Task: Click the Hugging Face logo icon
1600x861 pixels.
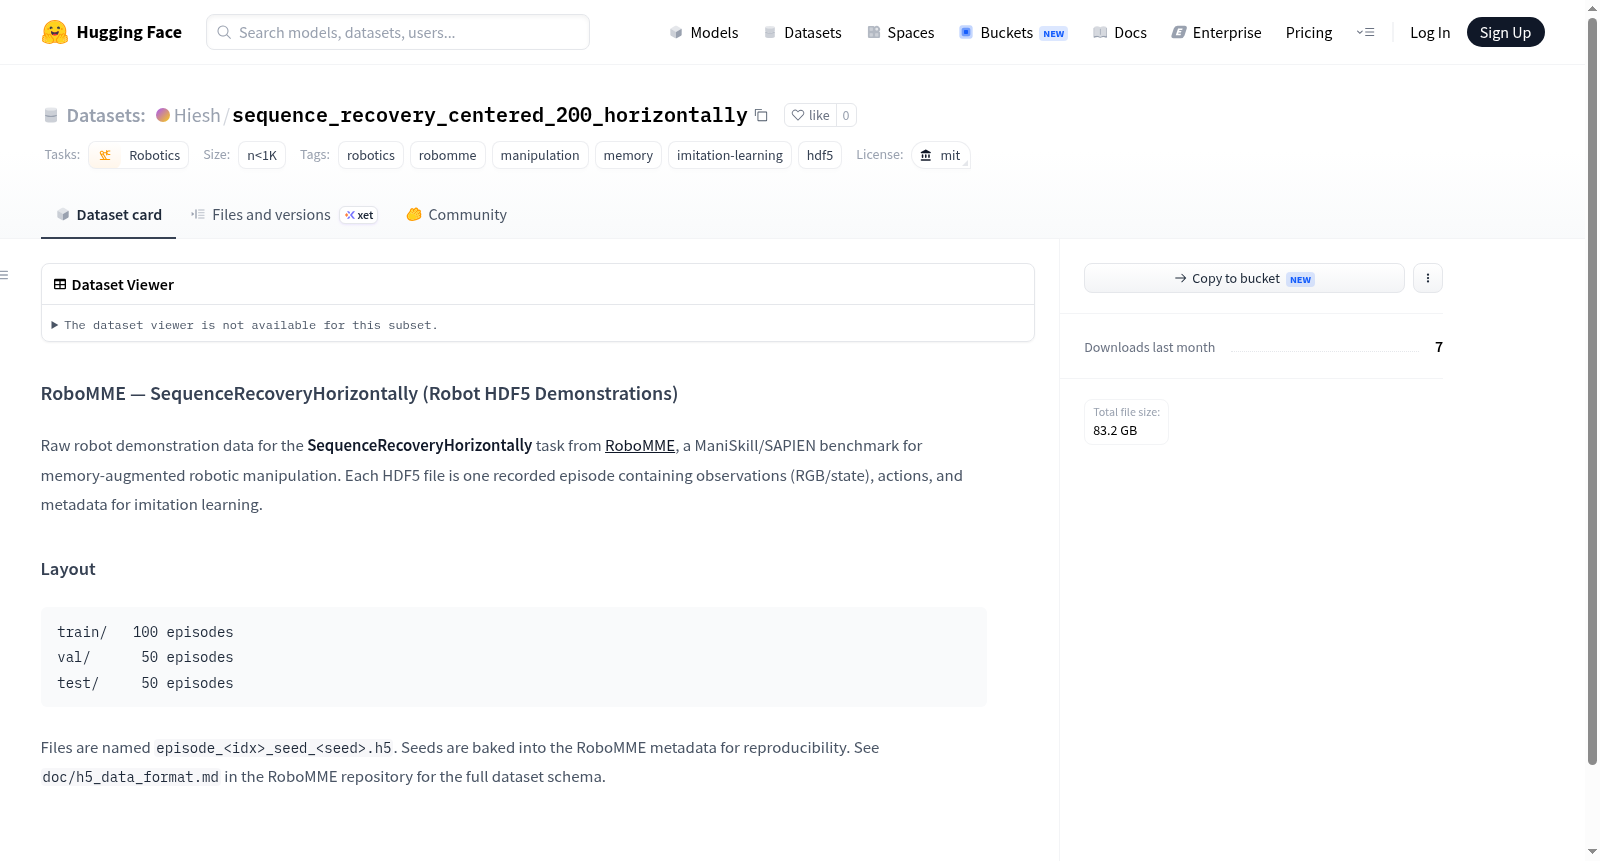Action: (54, 32)
